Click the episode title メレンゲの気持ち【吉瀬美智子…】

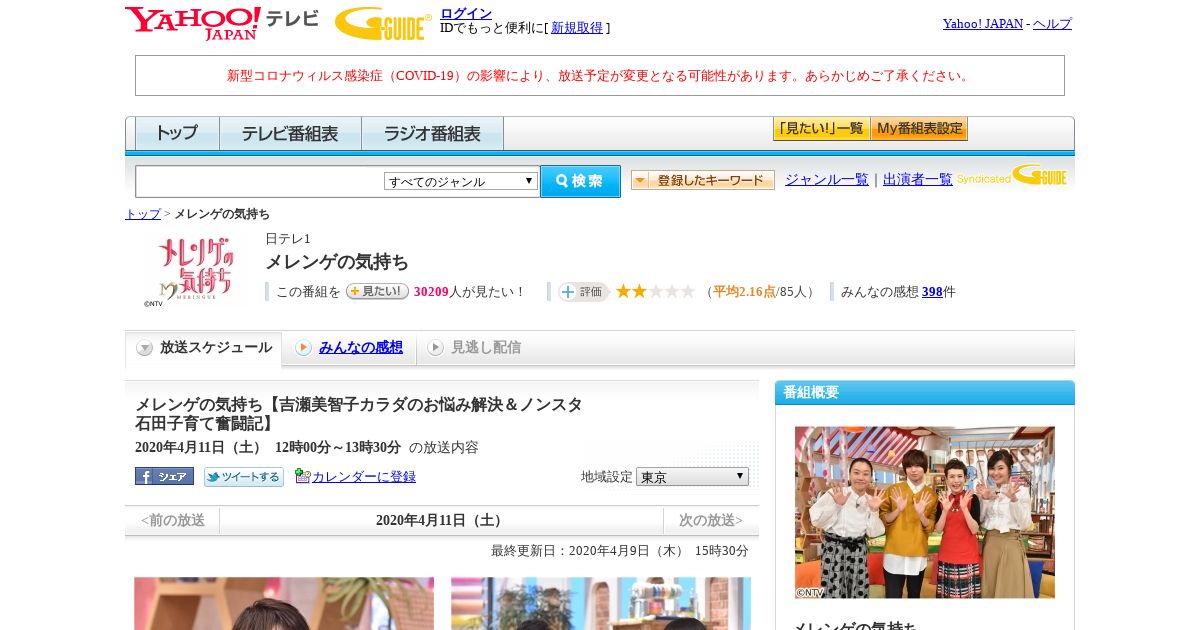tap(359, 414)
